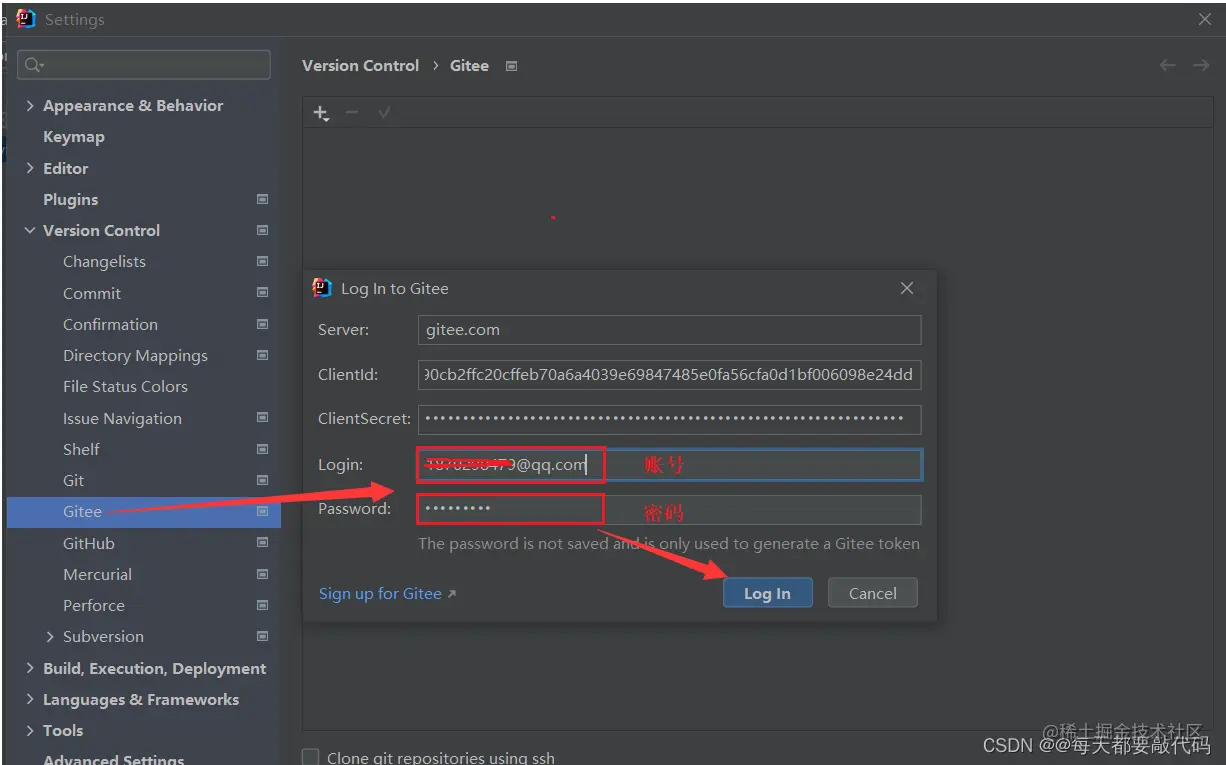Screen dimensions: 1226x765
Task: Click the project icon next to Shelf
Action: pyautogui.click(x=262, y=449)
